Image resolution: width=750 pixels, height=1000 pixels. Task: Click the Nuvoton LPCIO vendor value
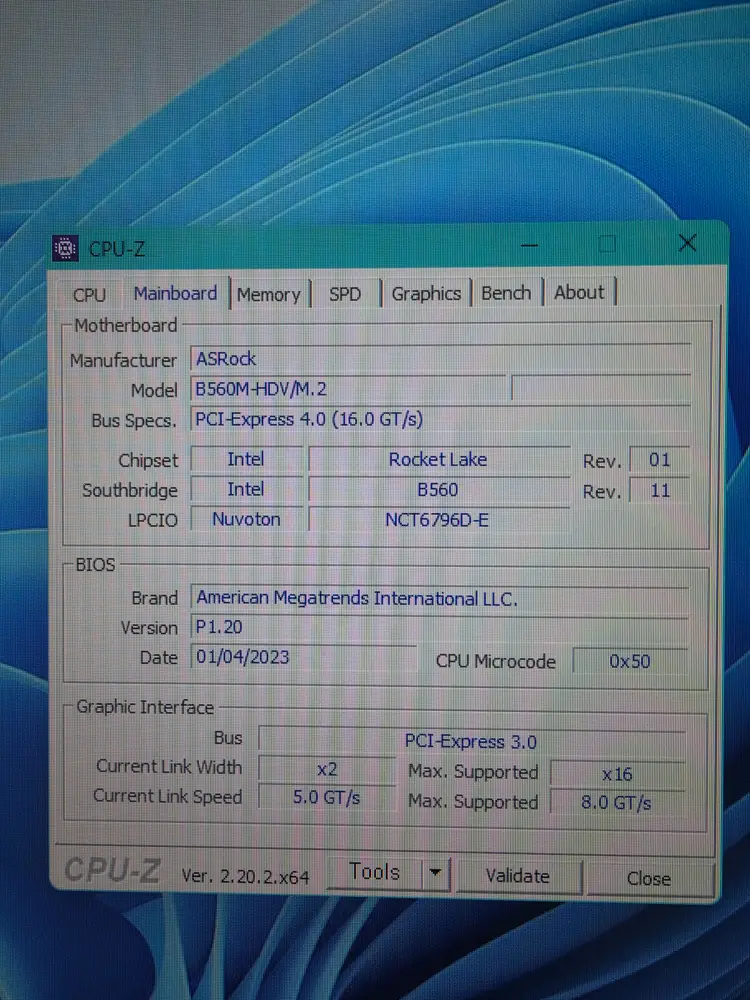point(247,519)
